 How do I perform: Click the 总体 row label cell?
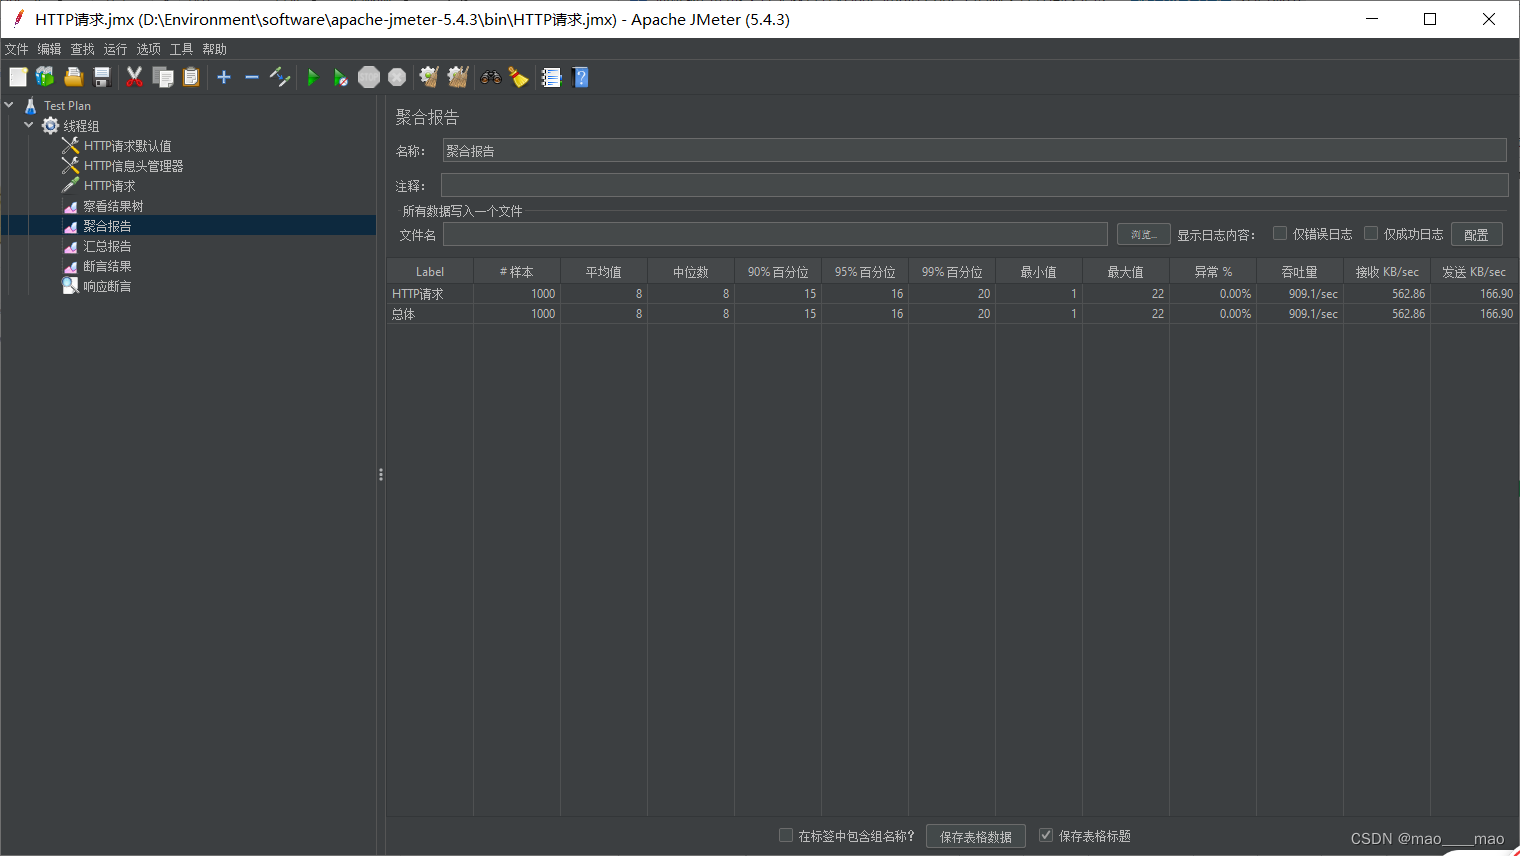(430, 313)
